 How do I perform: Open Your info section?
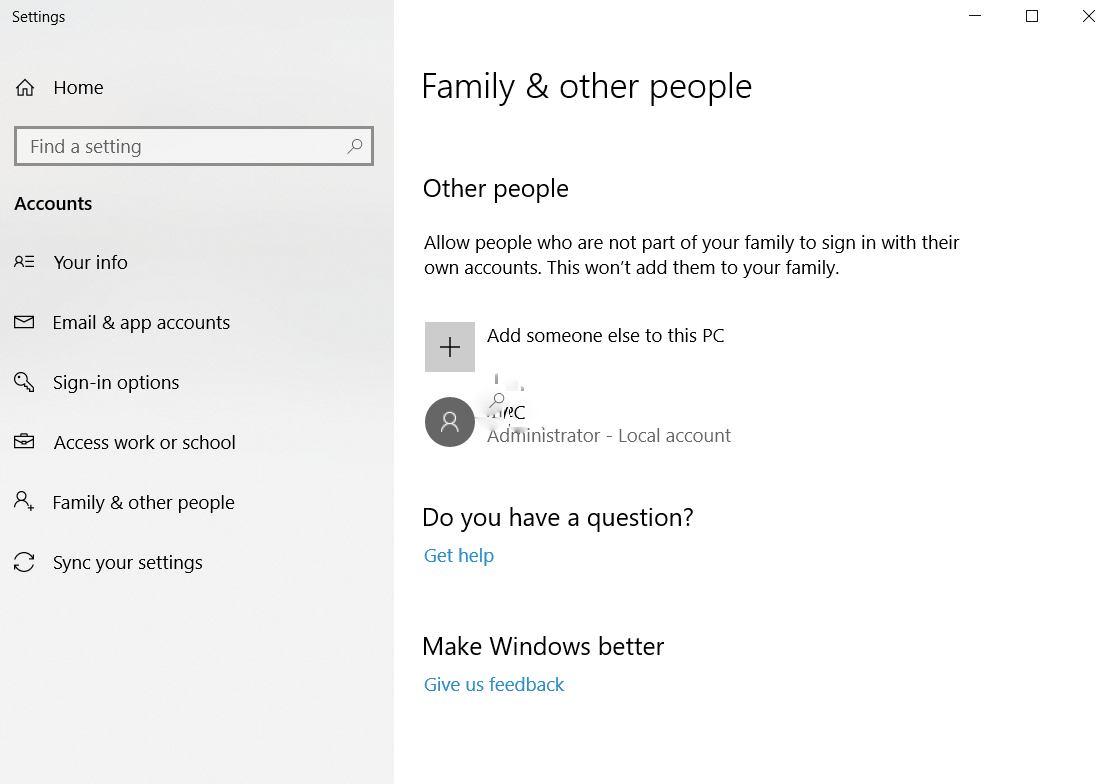click(91, 263)
